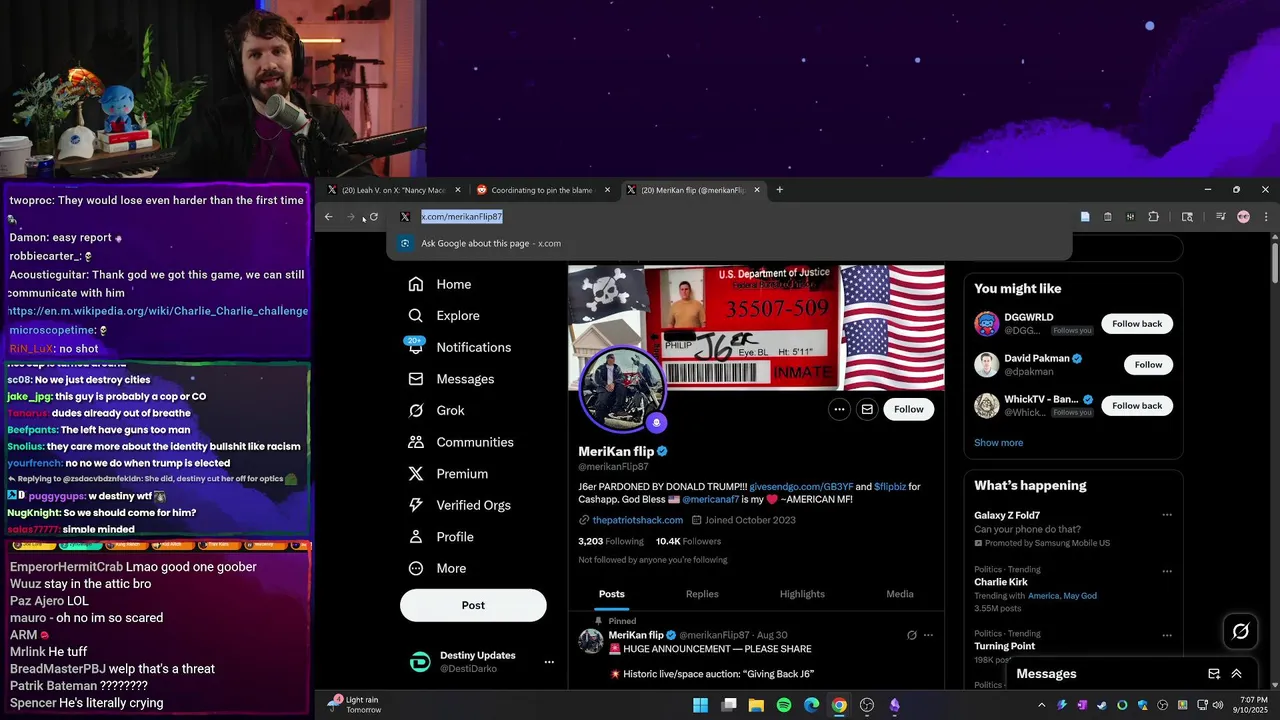The width and height of the screenshot is (1280, 720).
Task: Close the MeriKan flip browser tab
Action: click(x=757, y=190)
